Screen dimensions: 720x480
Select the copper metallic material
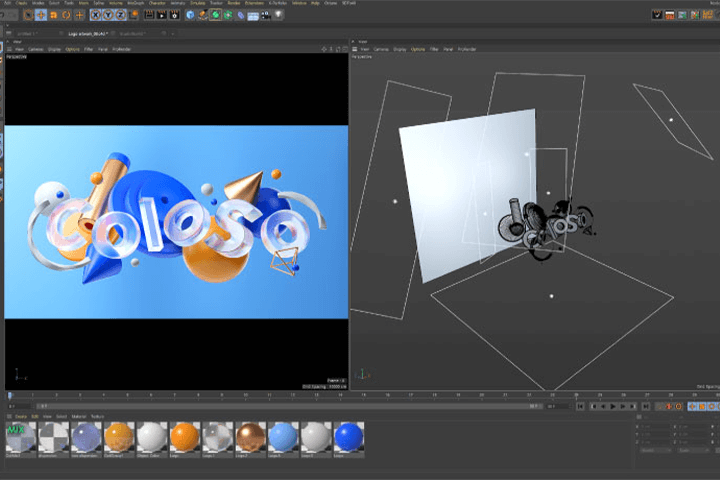250,440
